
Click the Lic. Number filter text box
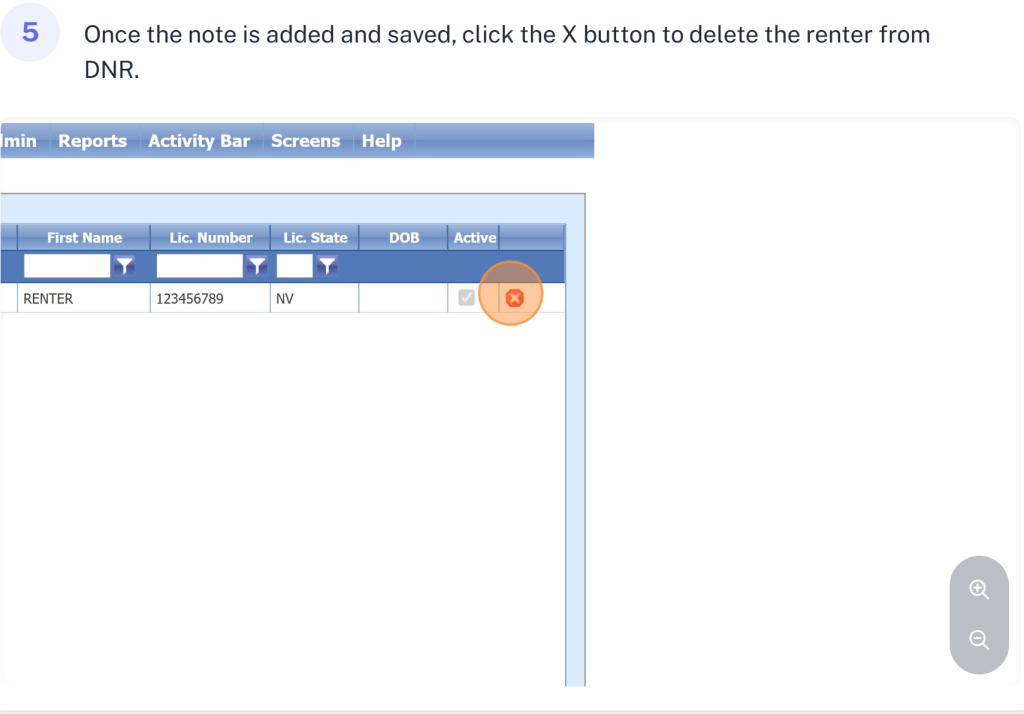pos(200,266)
